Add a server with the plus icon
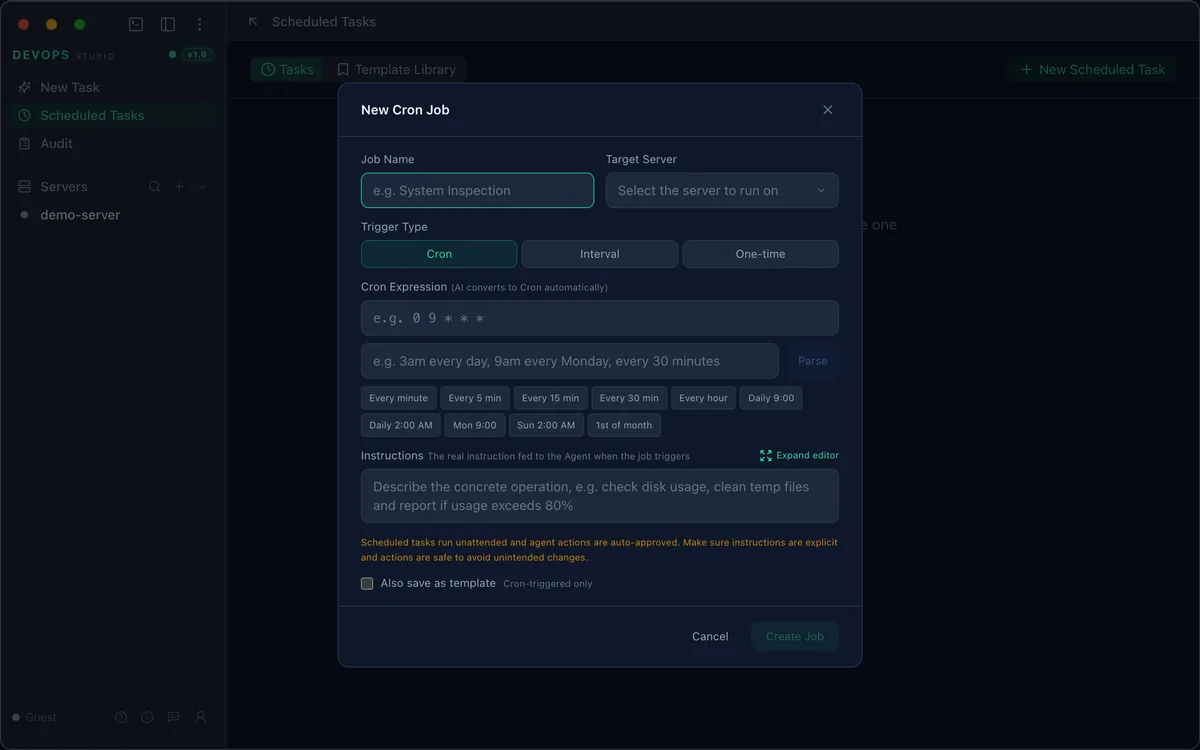The height and width of the screenshot is (750, 1200). pos(180,187)
